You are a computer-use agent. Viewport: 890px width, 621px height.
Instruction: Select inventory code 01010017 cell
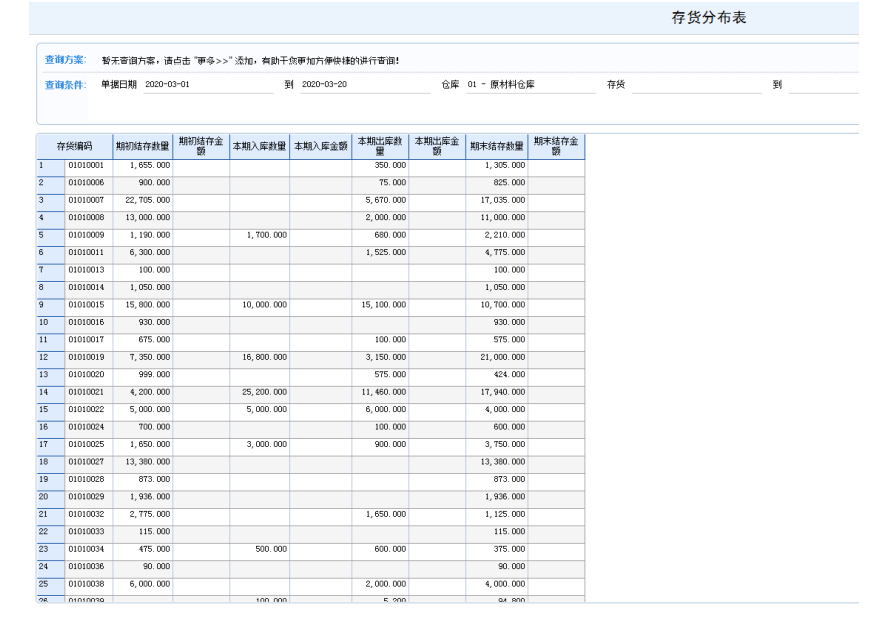(x=89, y=340)
